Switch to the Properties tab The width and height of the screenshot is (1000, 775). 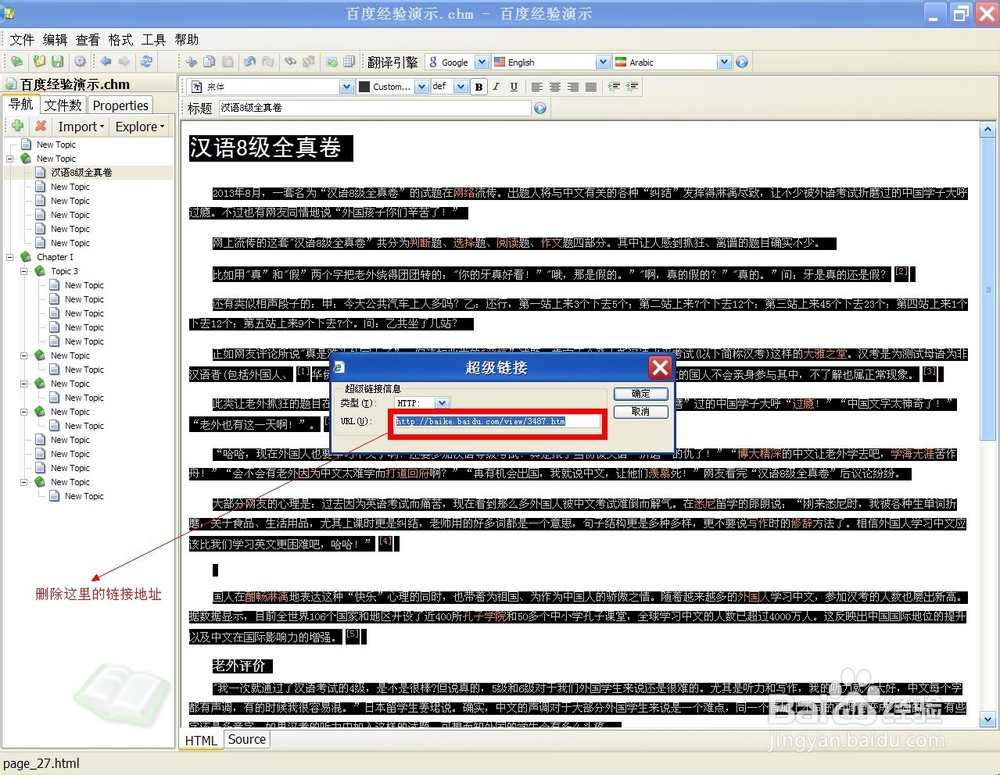click(120, 105)
